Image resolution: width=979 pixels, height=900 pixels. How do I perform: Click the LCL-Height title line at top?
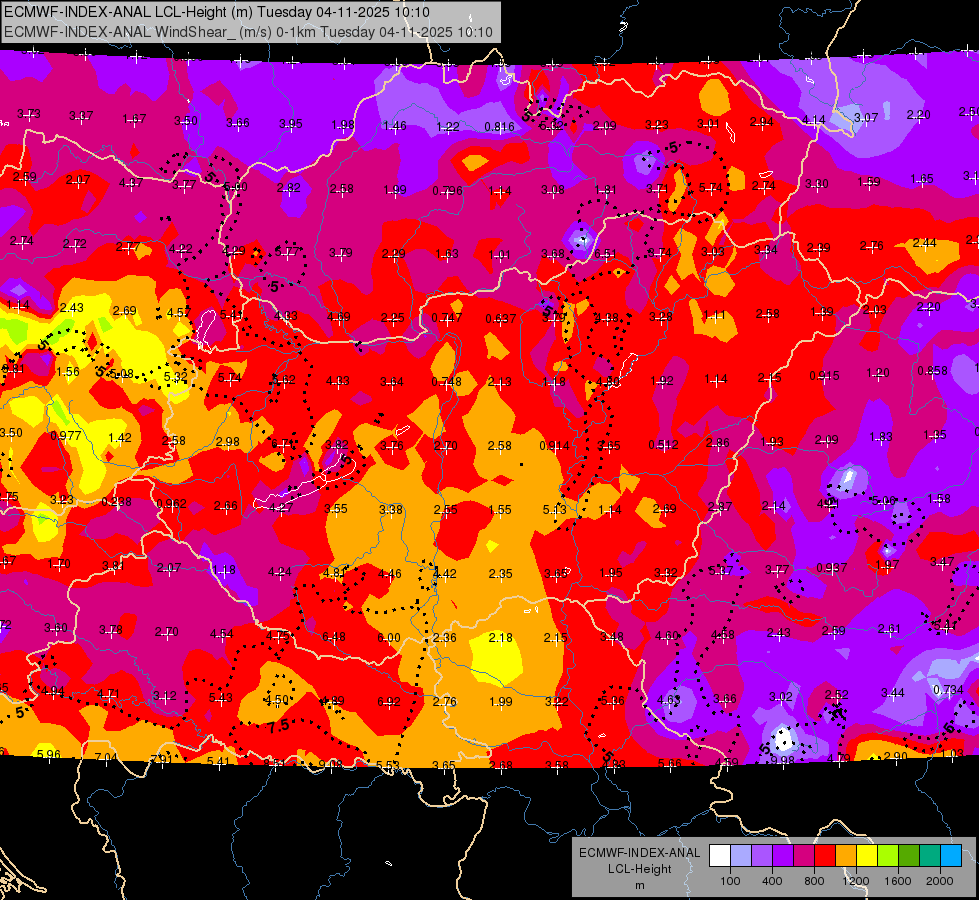(217, 12)
